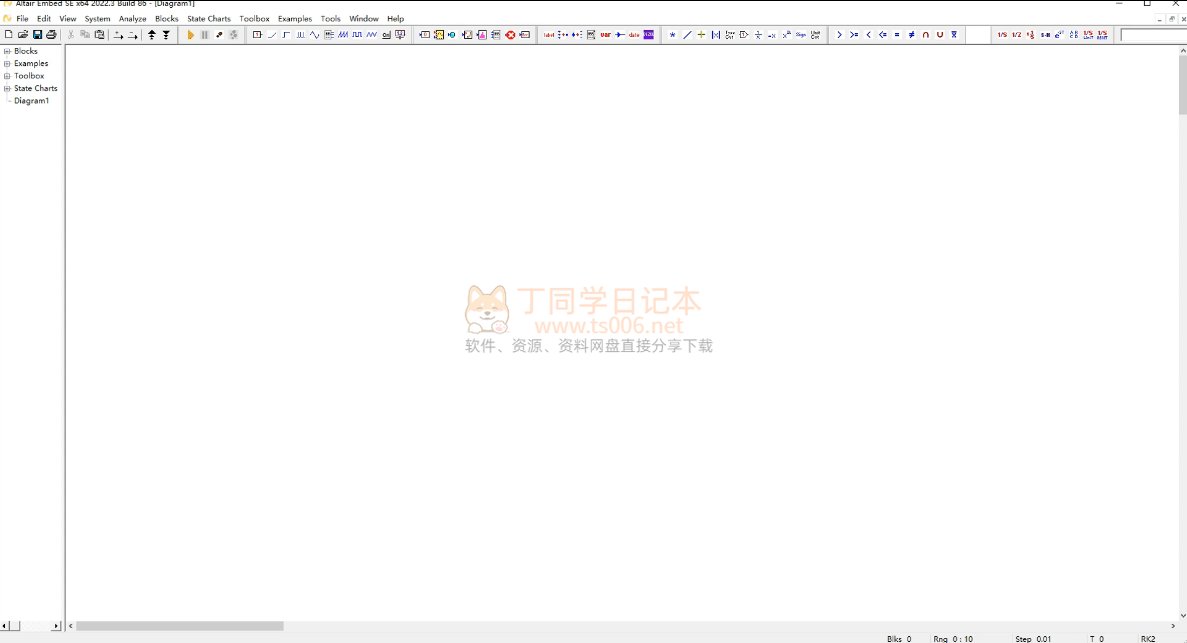1187x643 pixels.
Task: Click the Open file folder icon
Action: [x=23, y=35]
